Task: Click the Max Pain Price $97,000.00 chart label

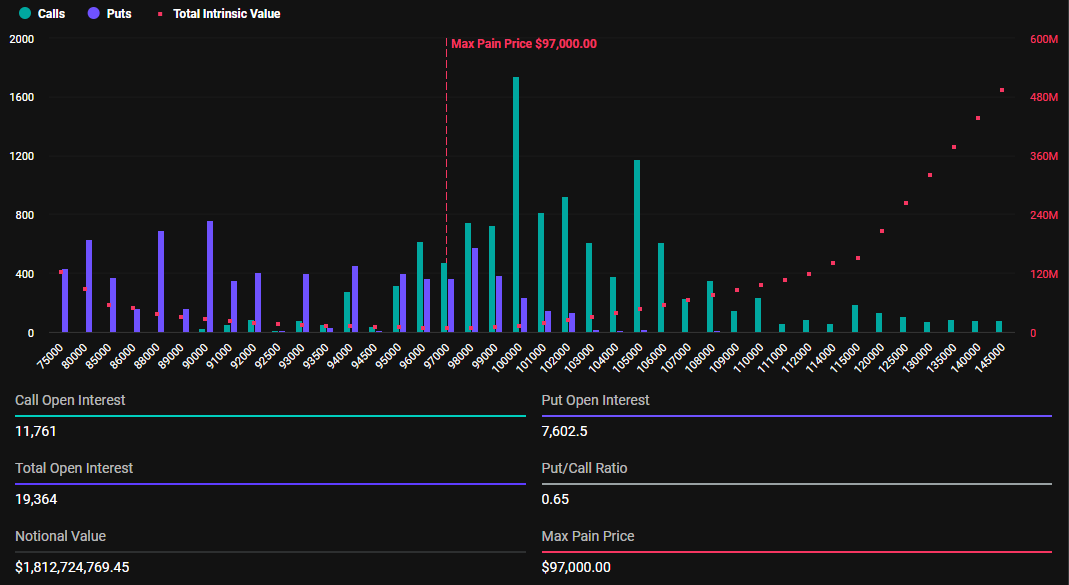Action: (523, 44)
